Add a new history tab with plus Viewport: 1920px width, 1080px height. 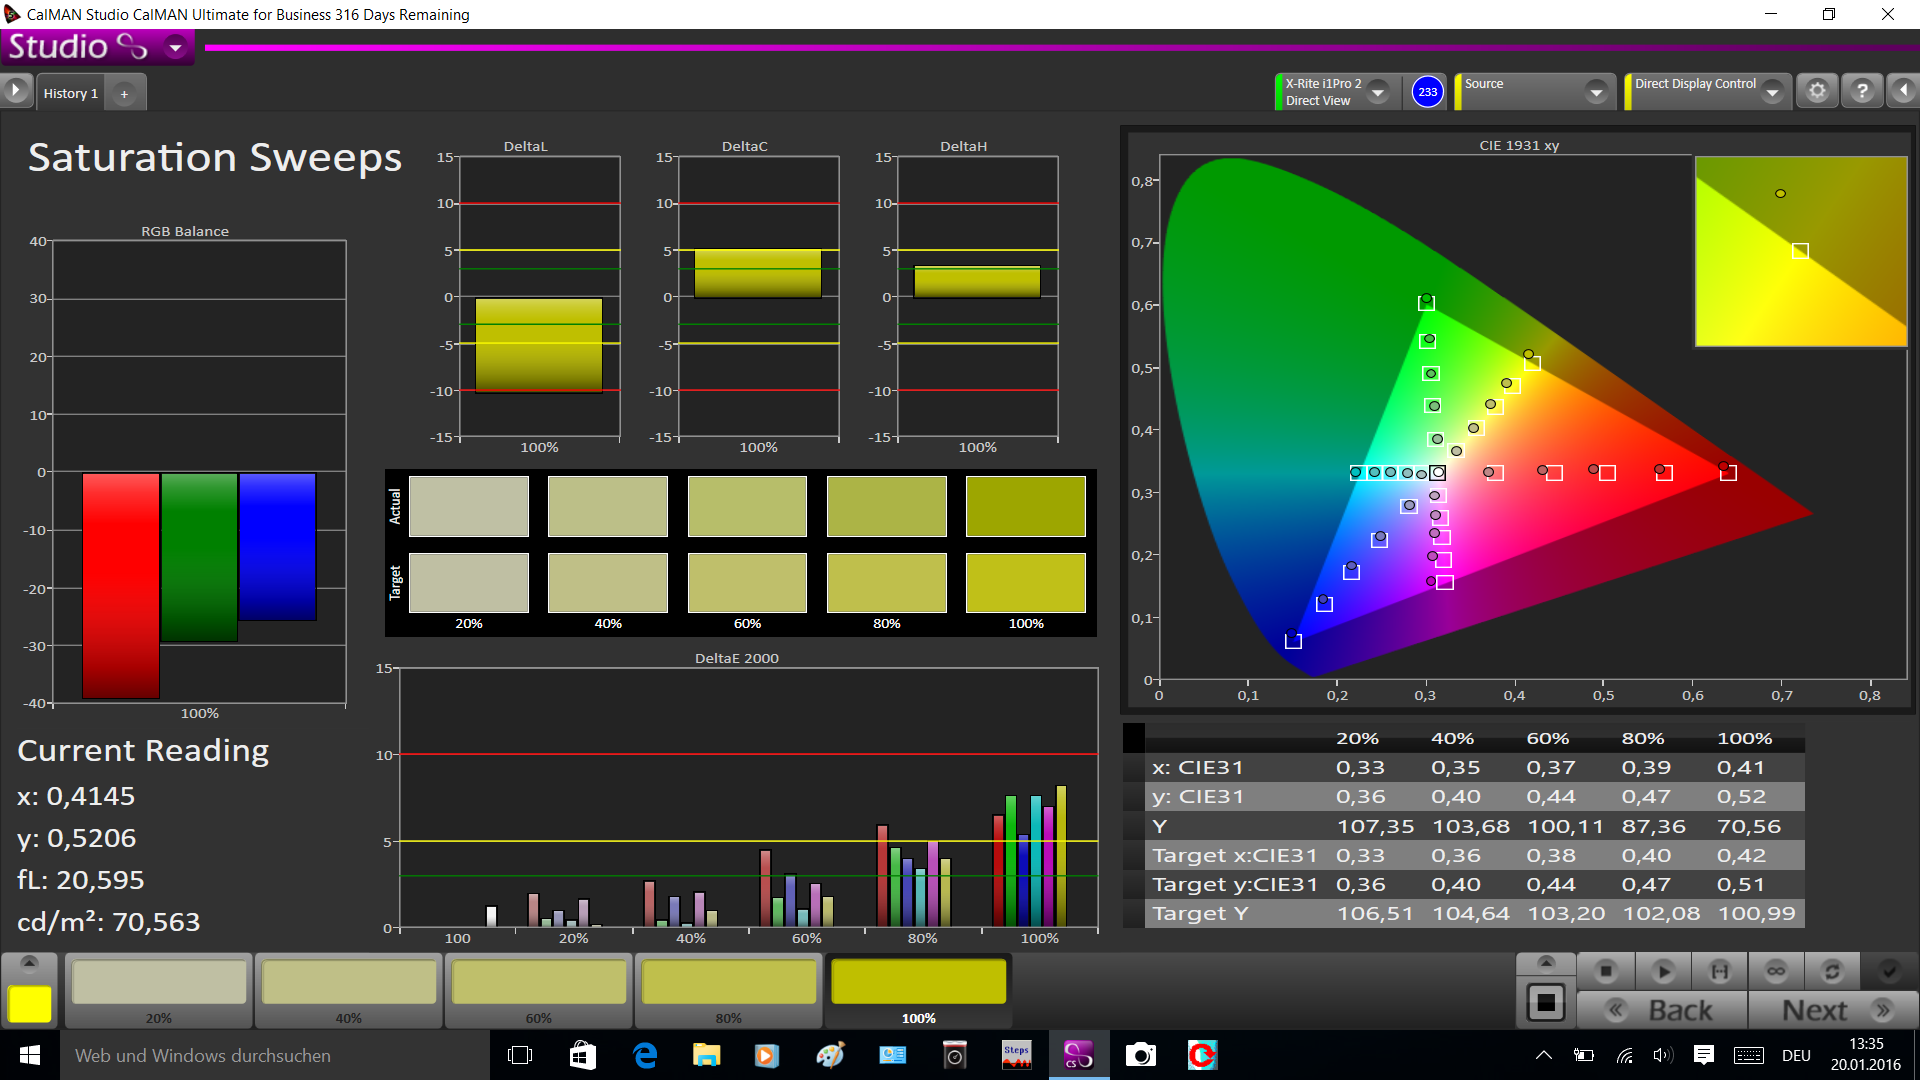click(x=124, y=94)
